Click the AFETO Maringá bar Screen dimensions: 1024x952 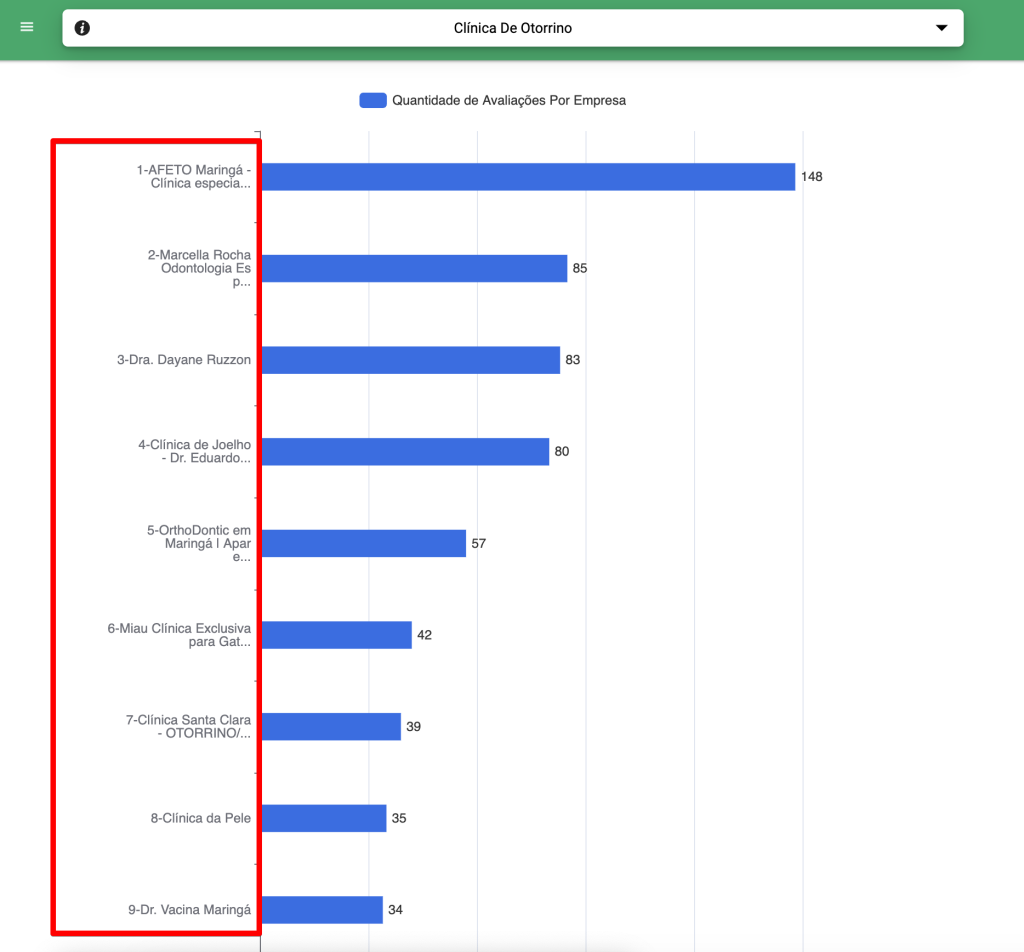pyautogui.click(x=528, y=177)
